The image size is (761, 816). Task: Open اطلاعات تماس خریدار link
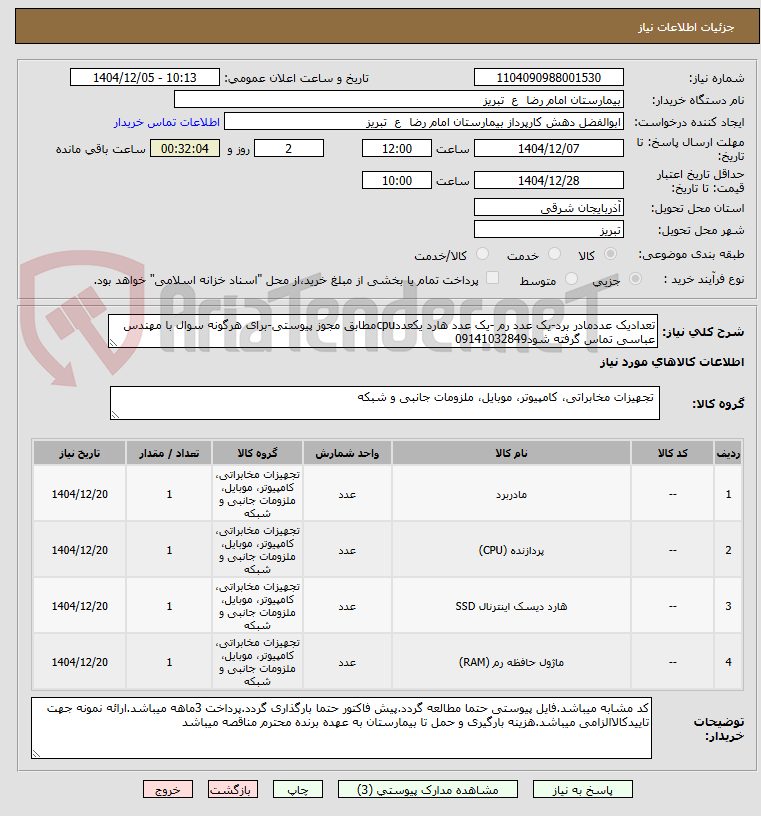167,122
